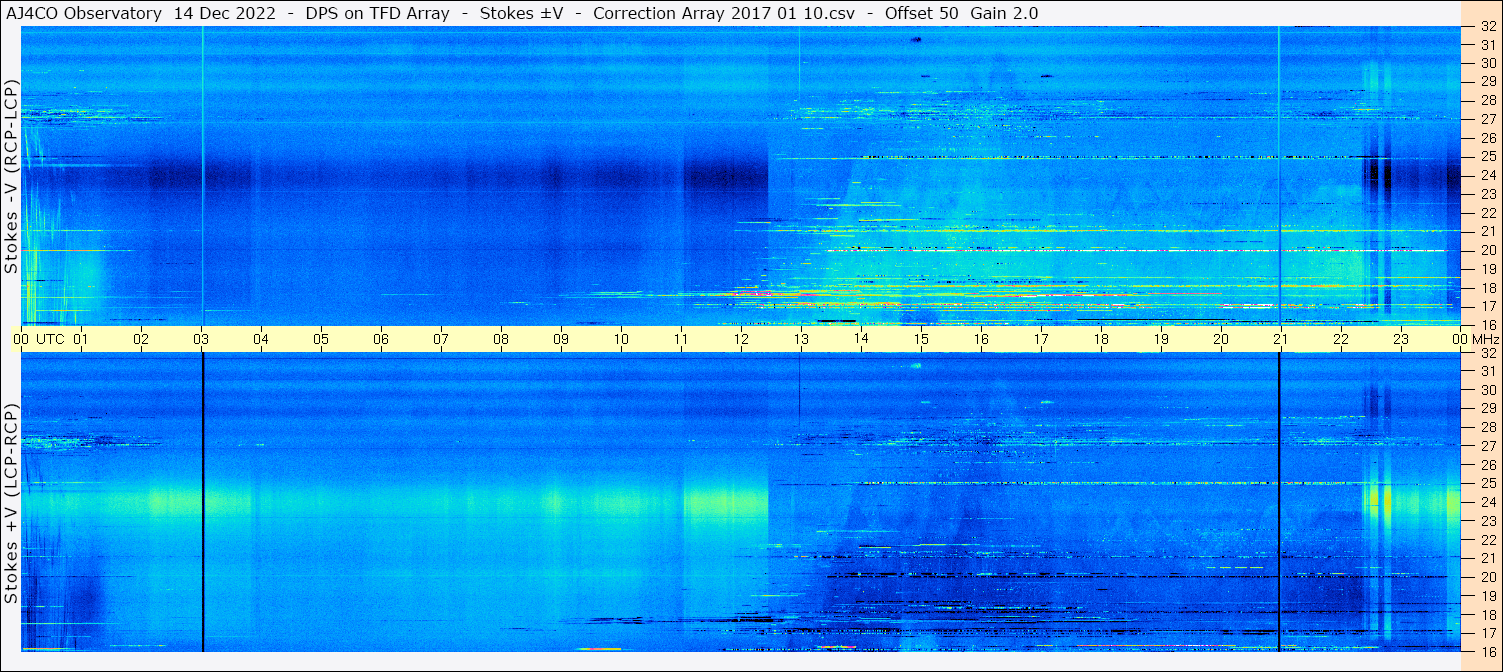Select the 15 hour tick label
Screen dimensions: 1503x672
coord(921,339)
